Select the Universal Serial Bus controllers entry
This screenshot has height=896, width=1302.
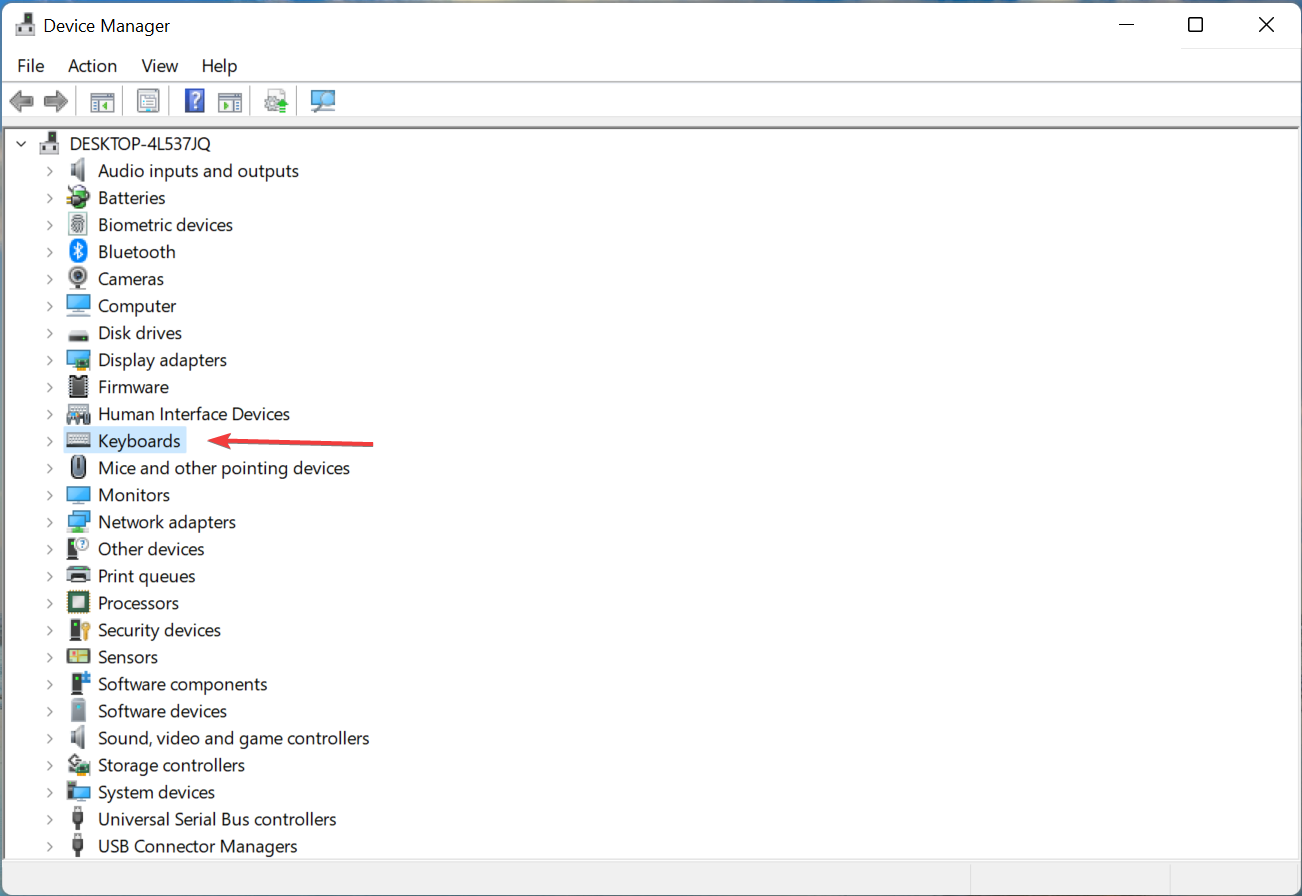[216, 818]
